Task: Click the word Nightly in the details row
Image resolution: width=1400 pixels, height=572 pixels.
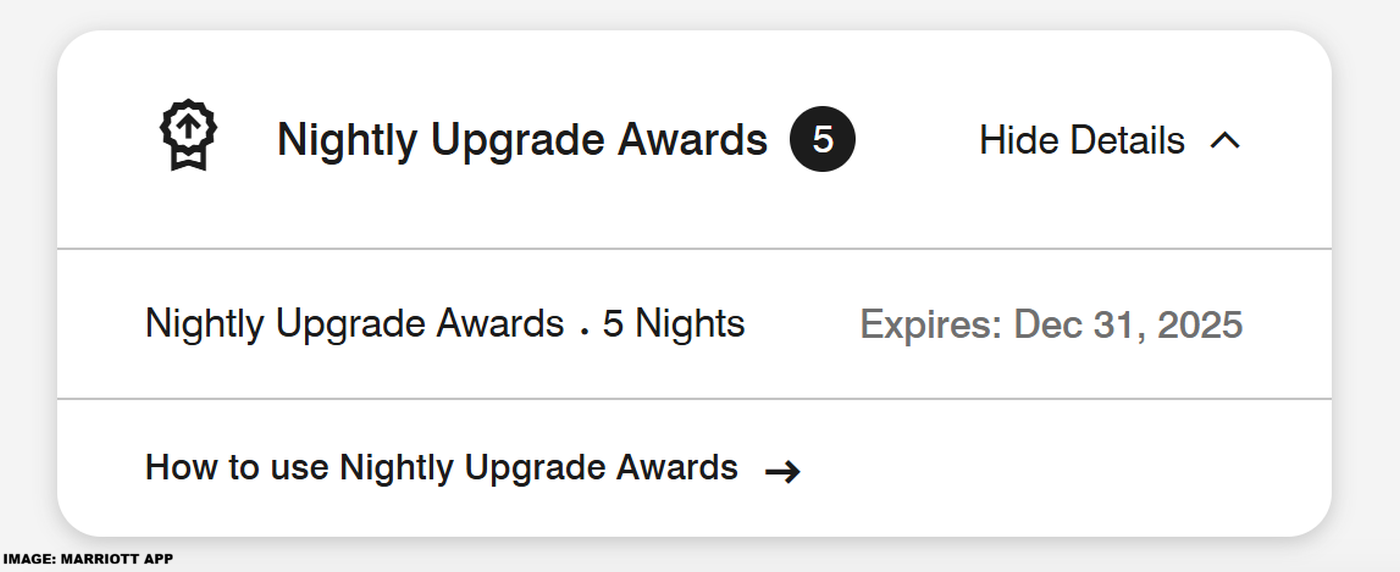Action: (x=205, y=324)
